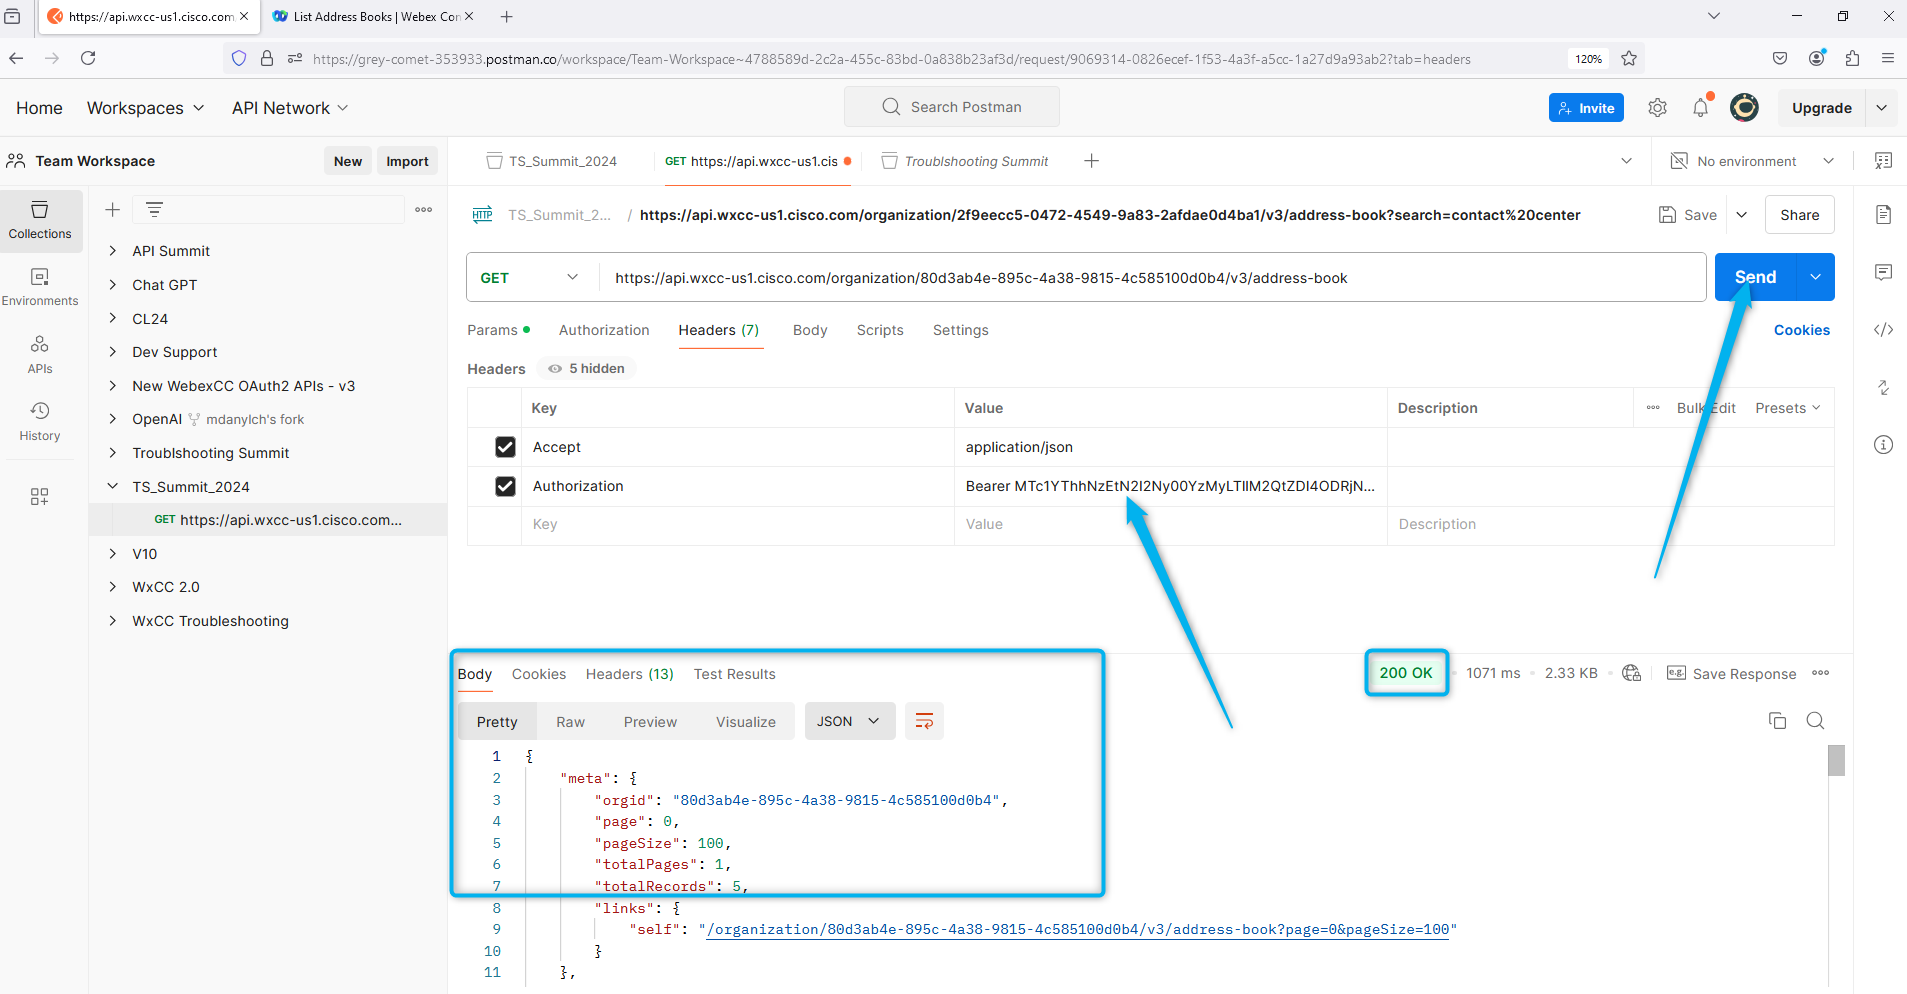Open the notifications bell
Screen dimensions: 1907x994
click(x=1701, y=108)
